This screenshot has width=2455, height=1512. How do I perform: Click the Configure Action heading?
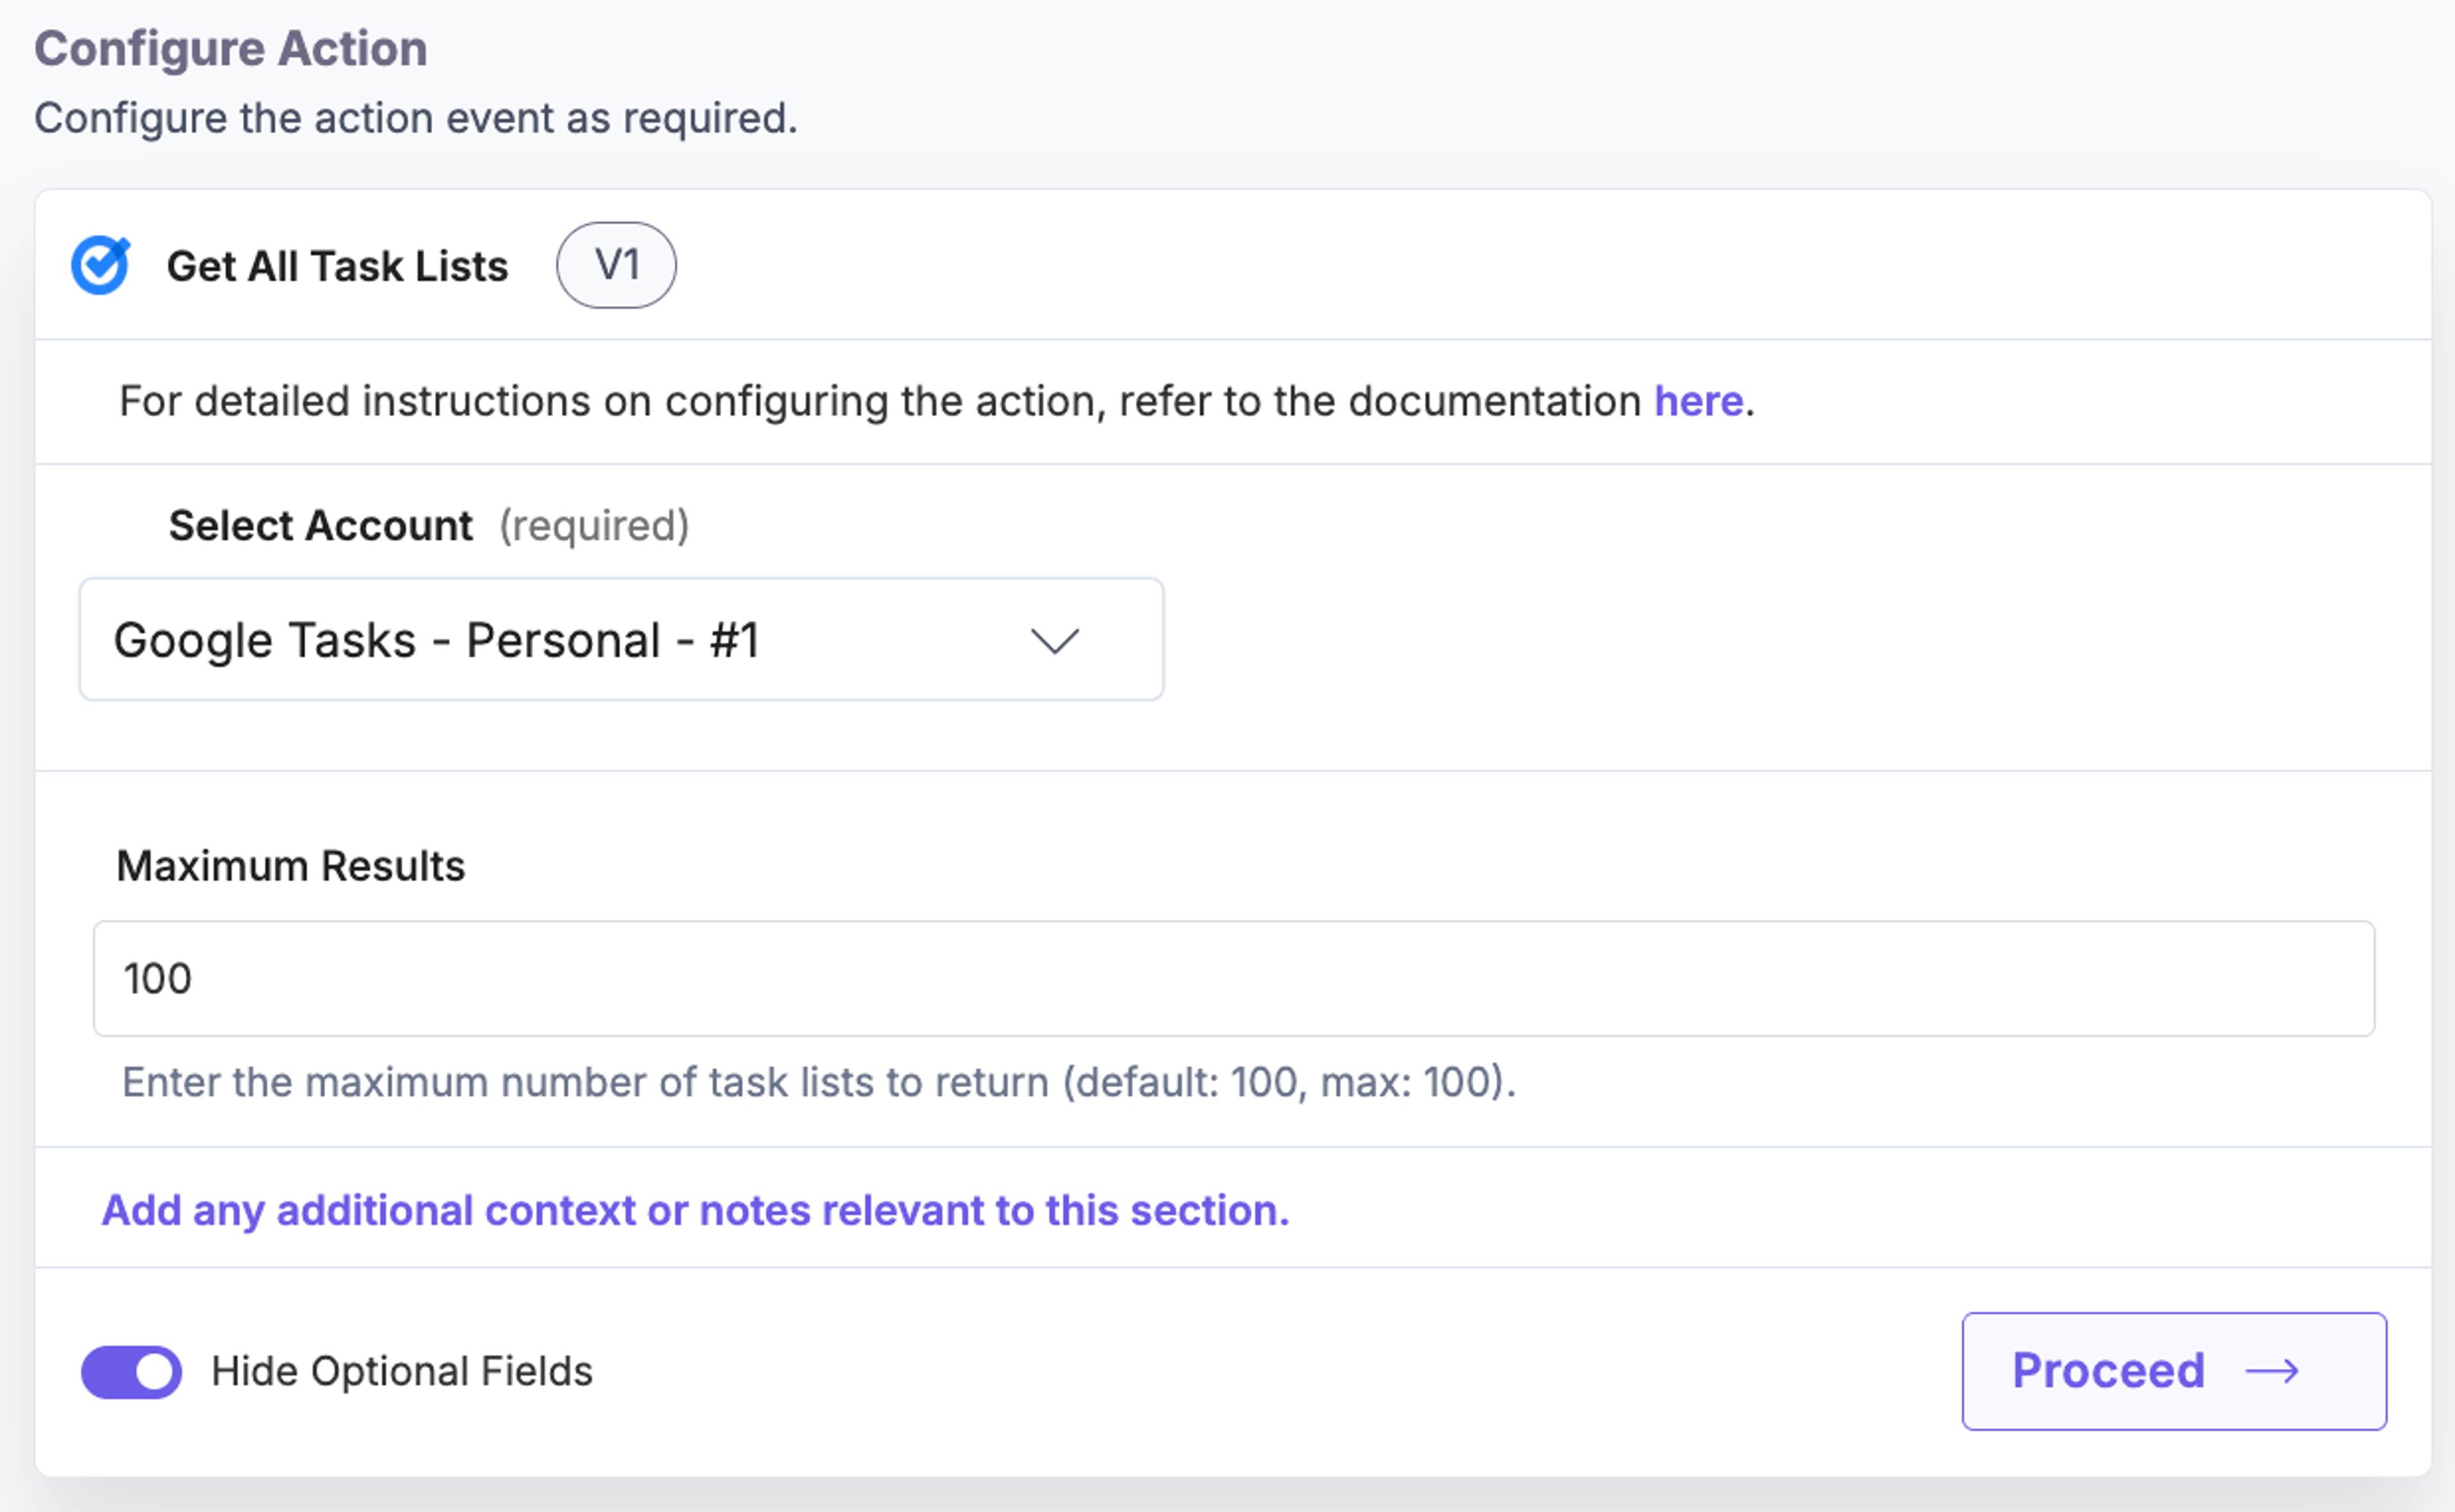pos(231,48)
